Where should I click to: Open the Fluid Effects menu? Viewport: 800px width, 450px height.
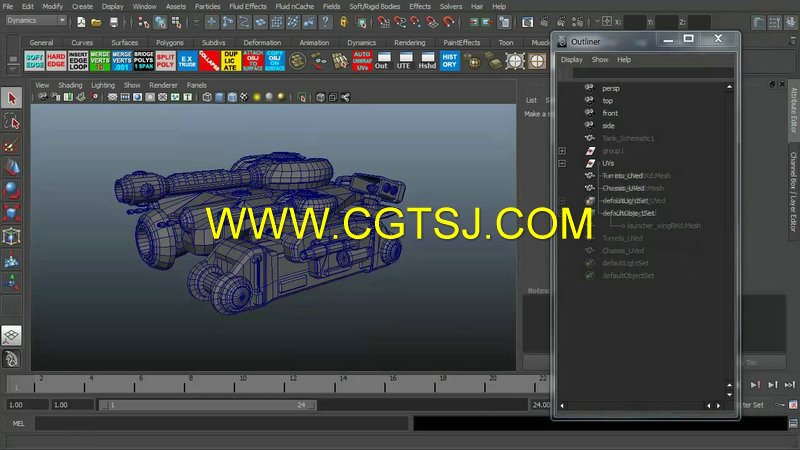click(x=248, y=7)
